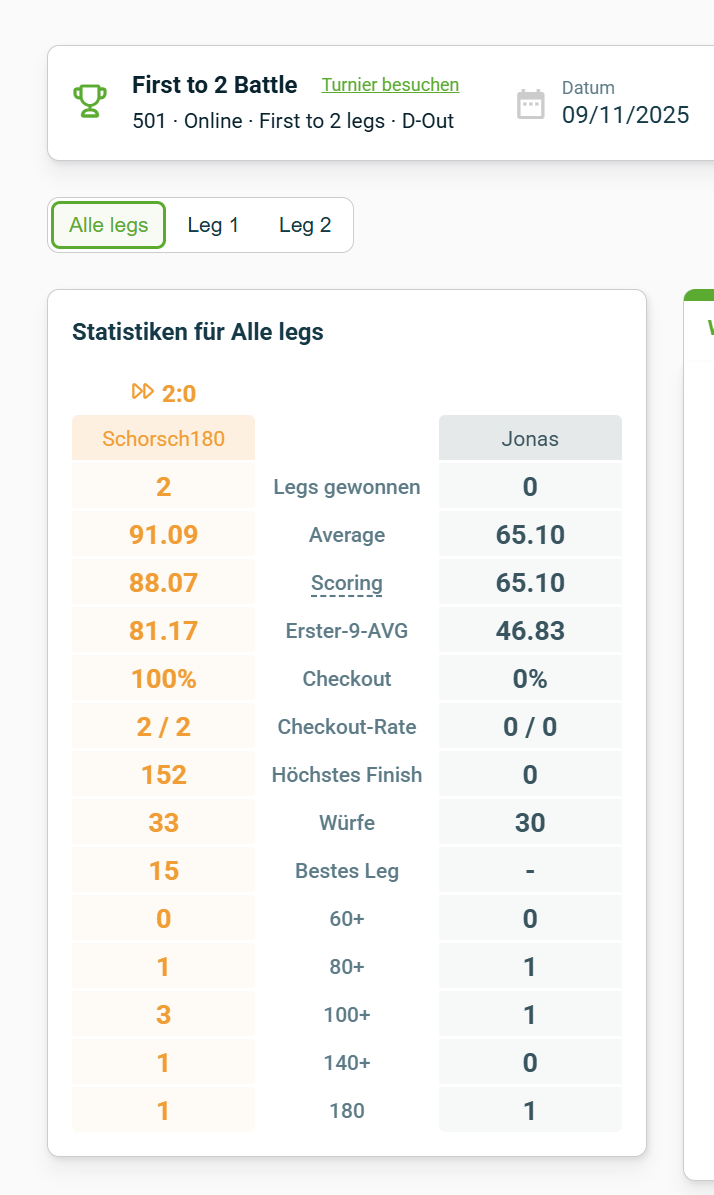Viewport: 714px width, 1195px height.
Task: Click Schorsch180's 91.09 average value
Action: (164, 535)
